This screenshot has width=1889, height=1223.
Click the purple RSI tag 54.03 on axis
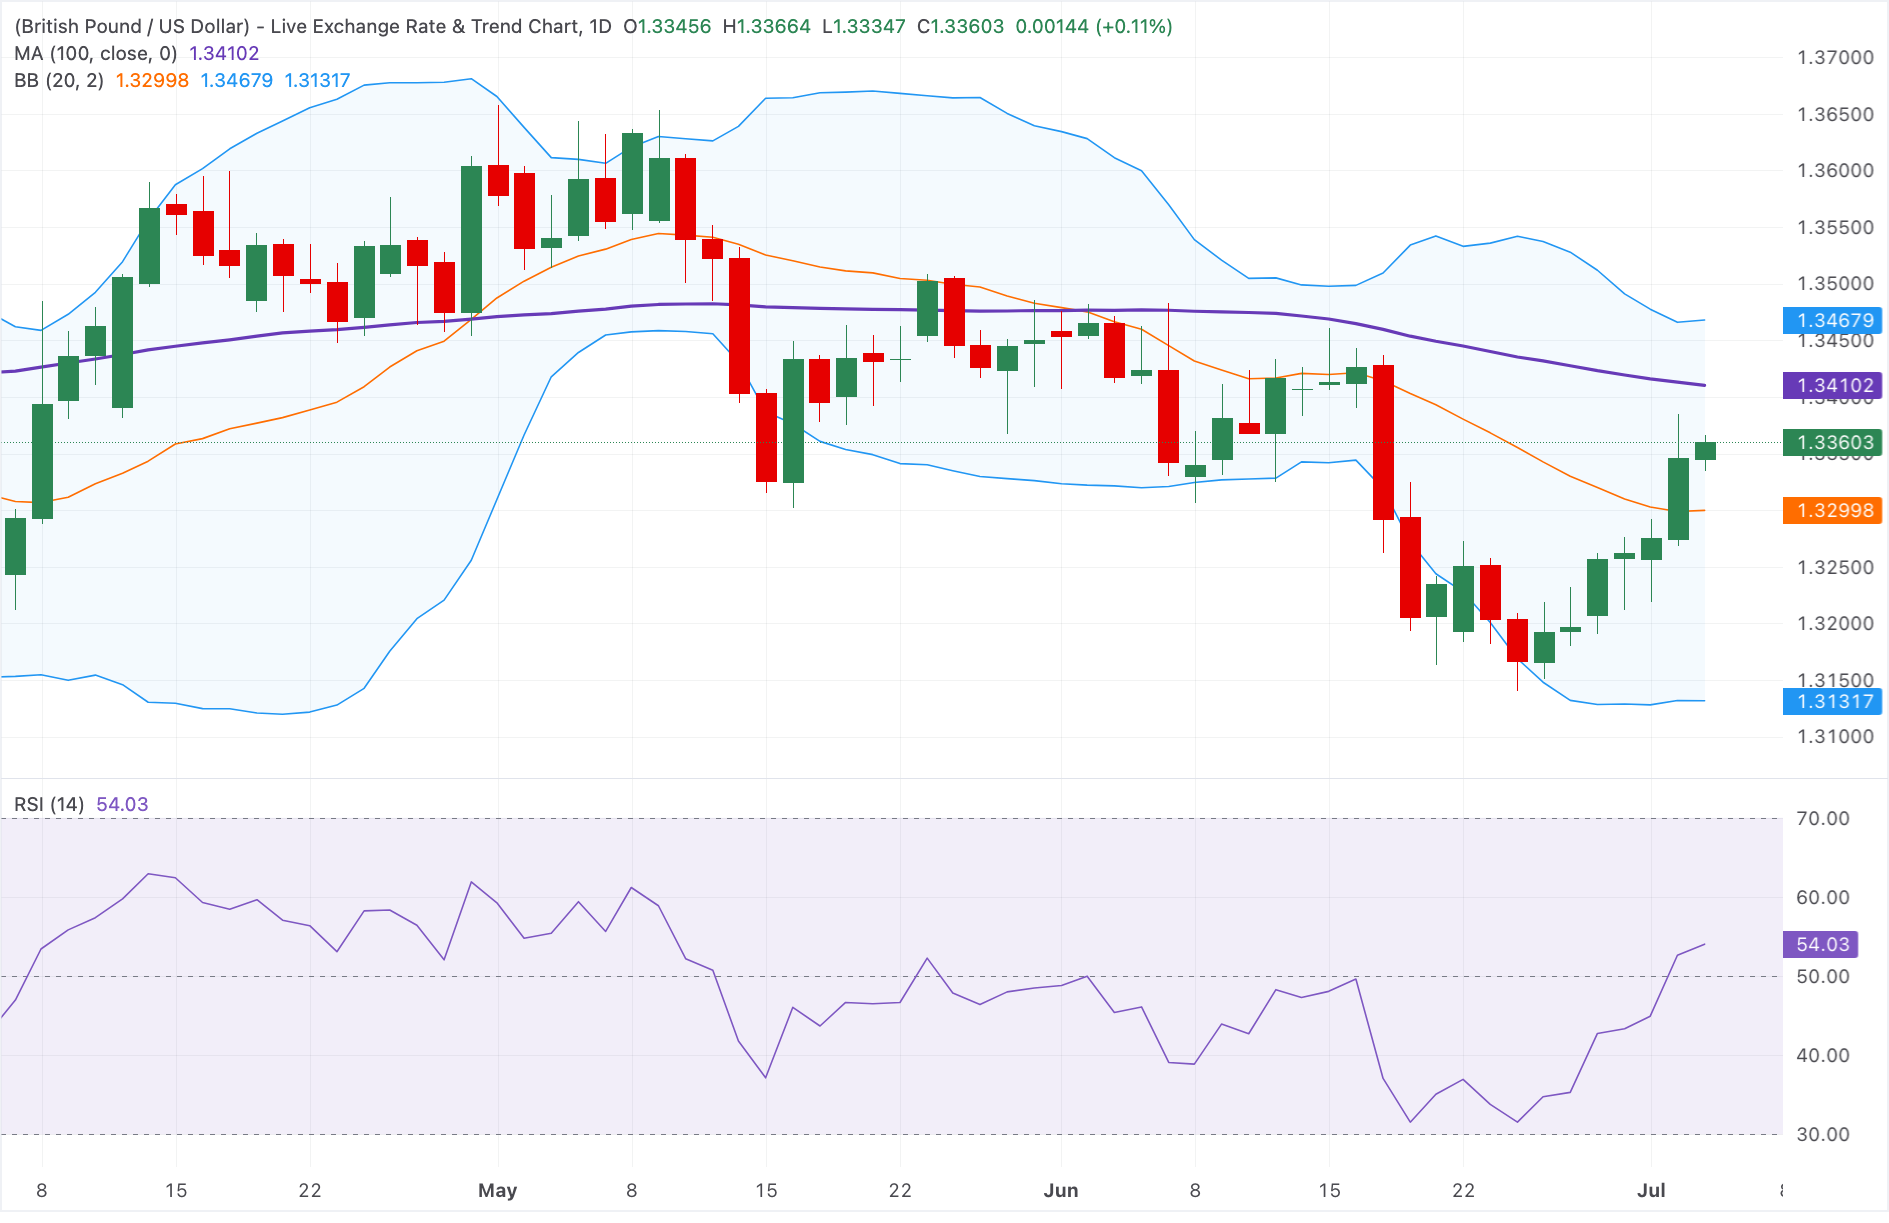[1822, 944]
